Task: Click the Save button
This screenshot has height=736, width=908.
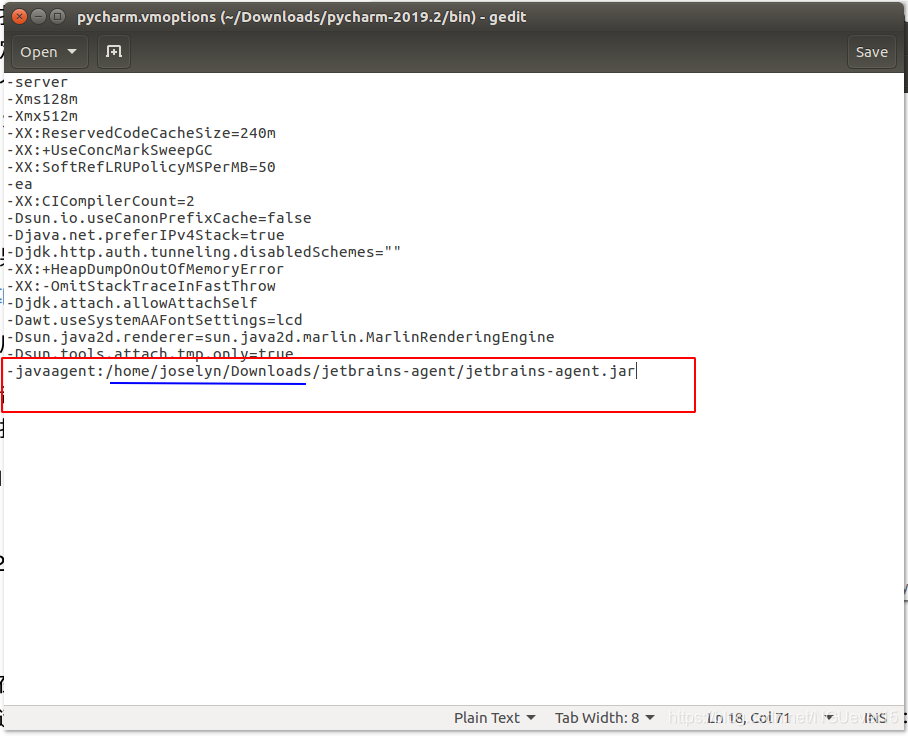Action: (872, 52)
